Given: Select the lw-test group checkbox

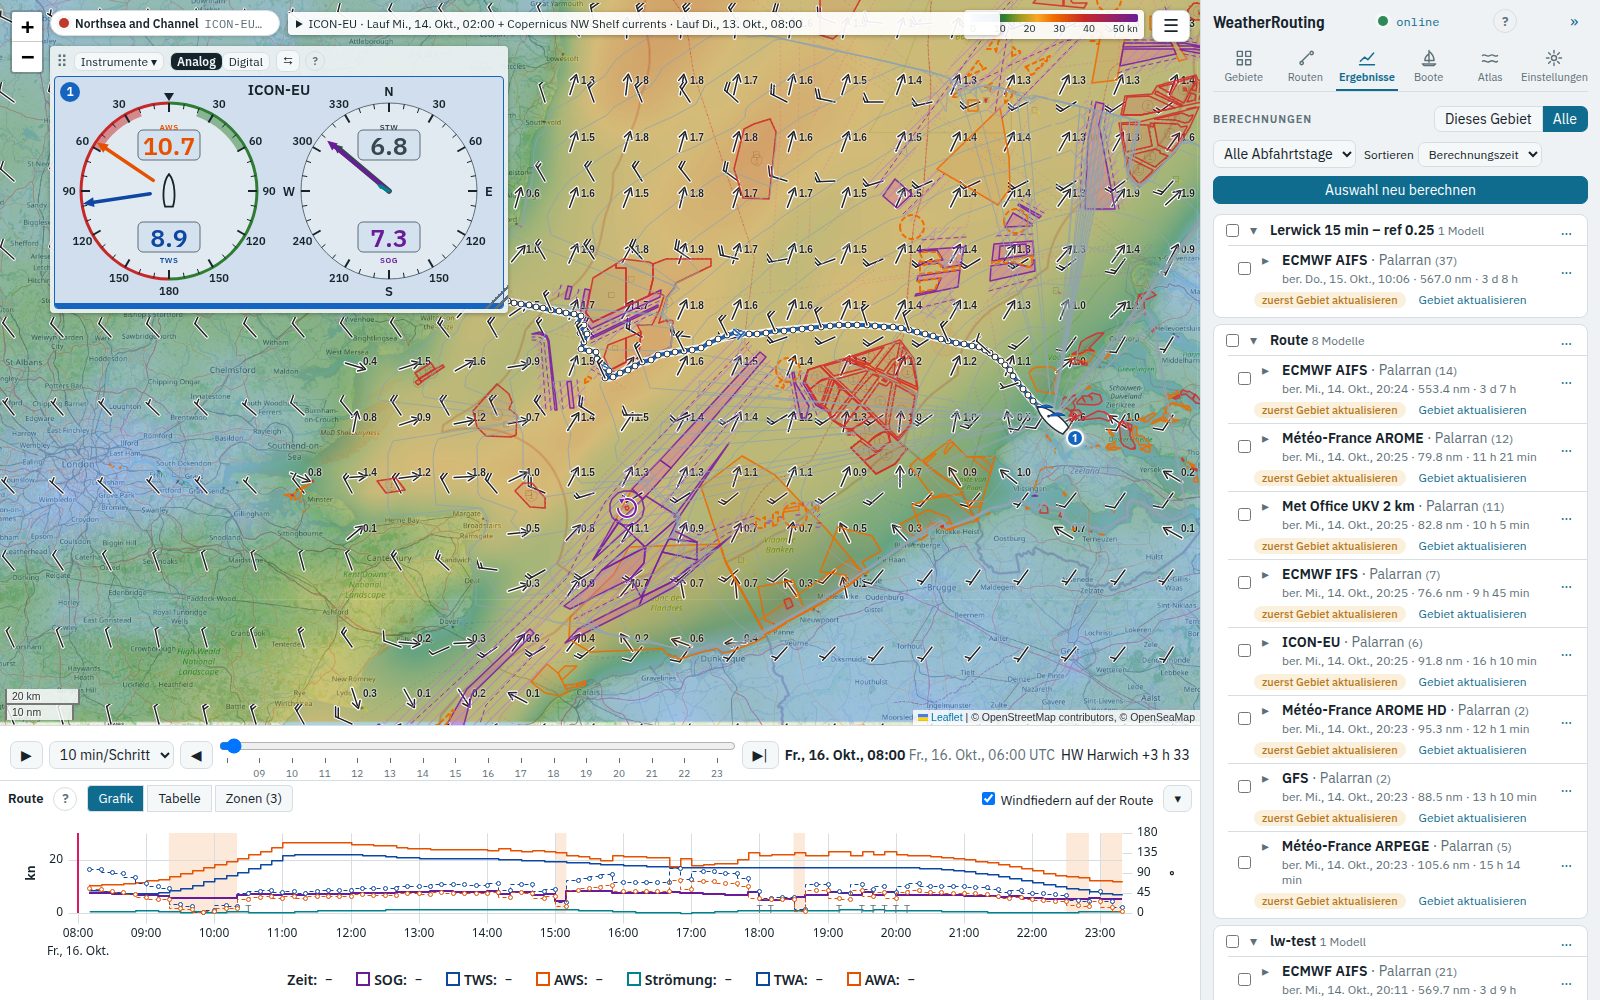Looking at the screenshot, I should click(1232, 942).
